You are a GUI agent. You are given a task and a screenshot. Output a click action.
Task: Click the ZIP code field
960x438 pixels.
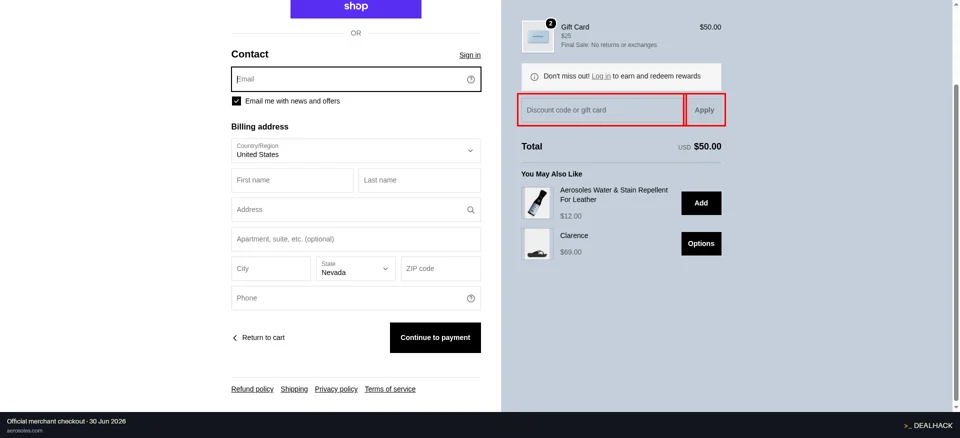point(441,268)
